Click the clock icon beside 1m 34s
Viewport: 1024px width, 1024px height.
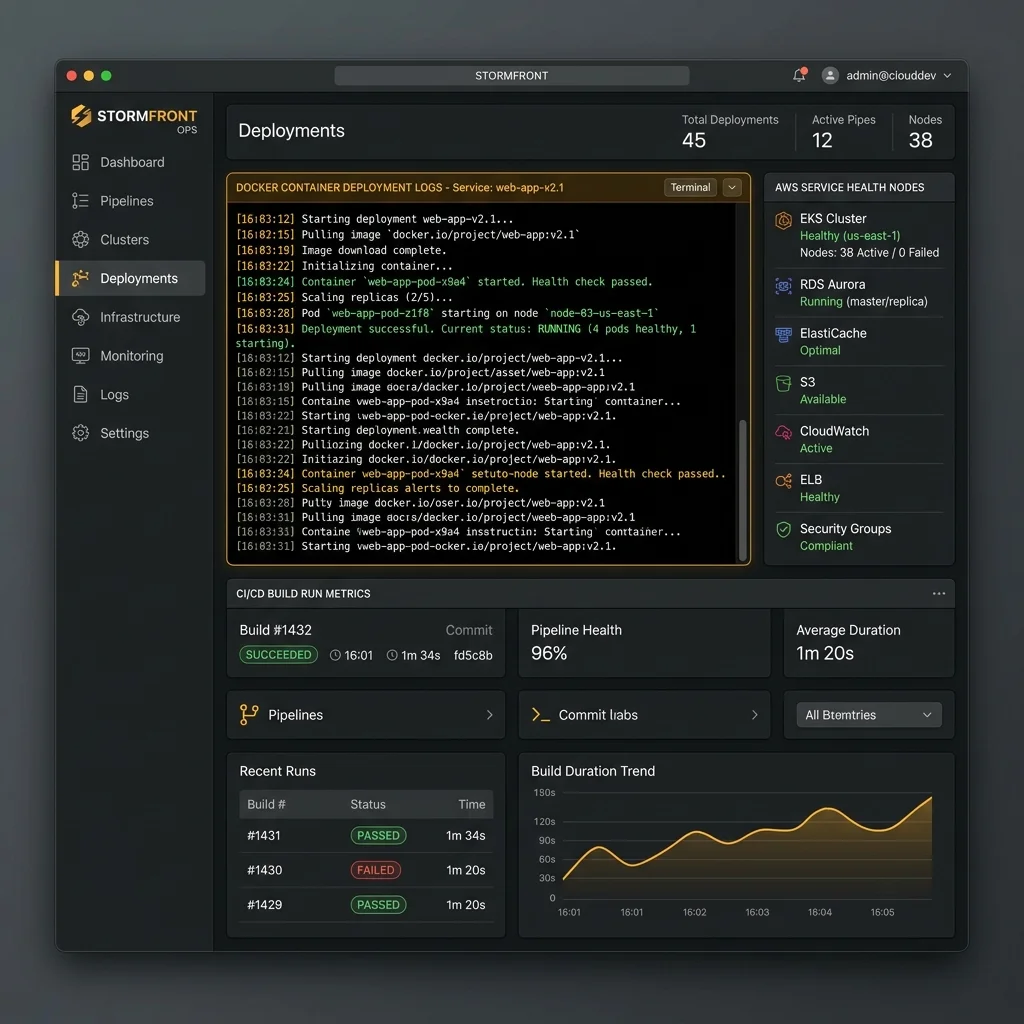pyautogui.click(x=392, y=655)
